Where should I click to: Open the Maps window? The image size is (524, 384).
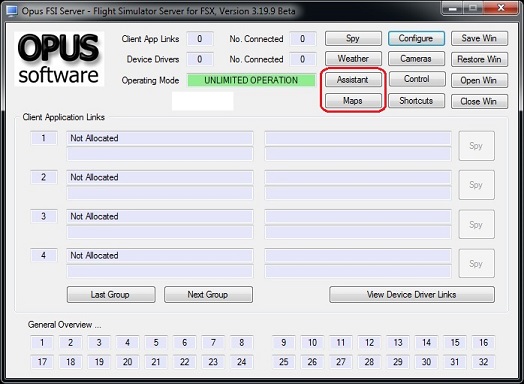click(x=353, y=101)
